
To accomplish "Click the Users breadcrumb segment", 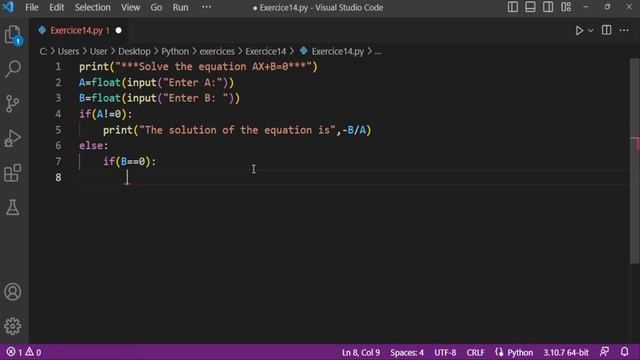I will tap(68, 51).
